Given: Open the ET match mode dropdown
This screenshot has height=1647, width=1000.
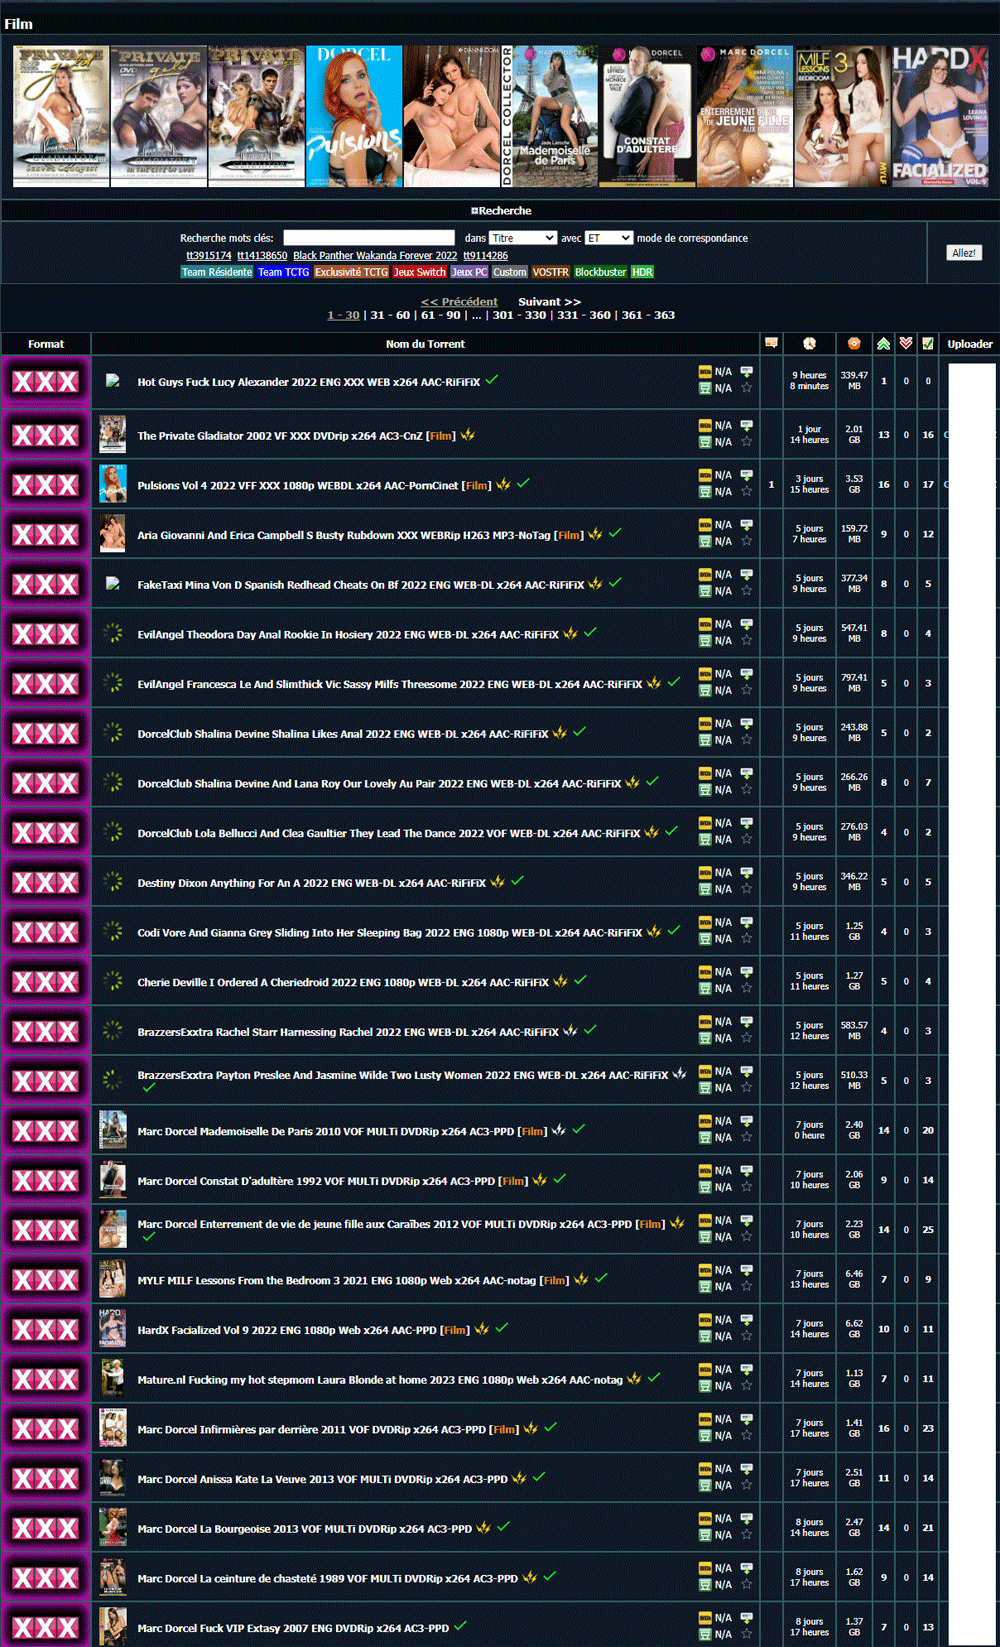Looking at the screenshot, I should [608, 238].
